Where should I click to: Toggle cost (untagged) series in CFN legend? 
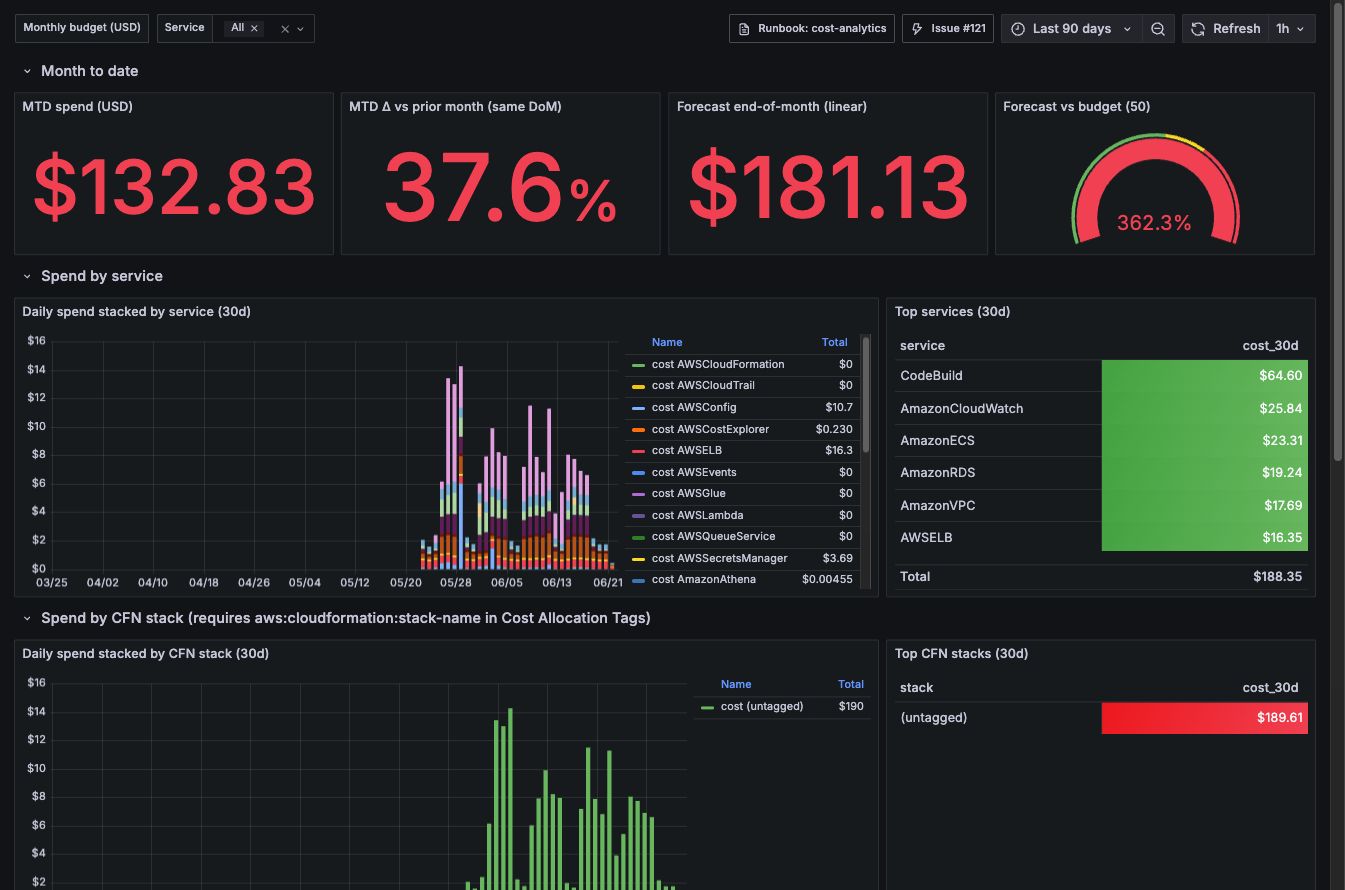(761, 706)
